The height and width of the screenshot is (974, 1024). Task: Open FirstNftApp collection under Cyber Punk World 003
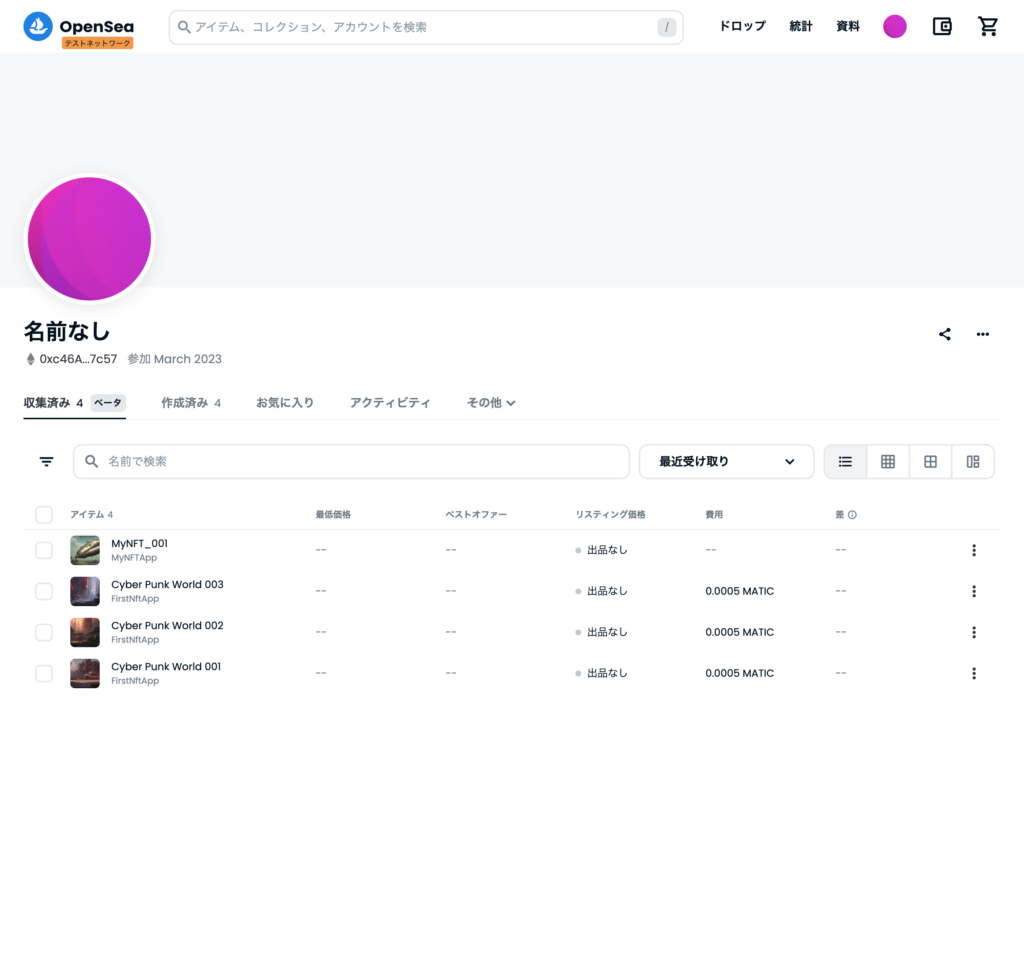pos(135,599)
